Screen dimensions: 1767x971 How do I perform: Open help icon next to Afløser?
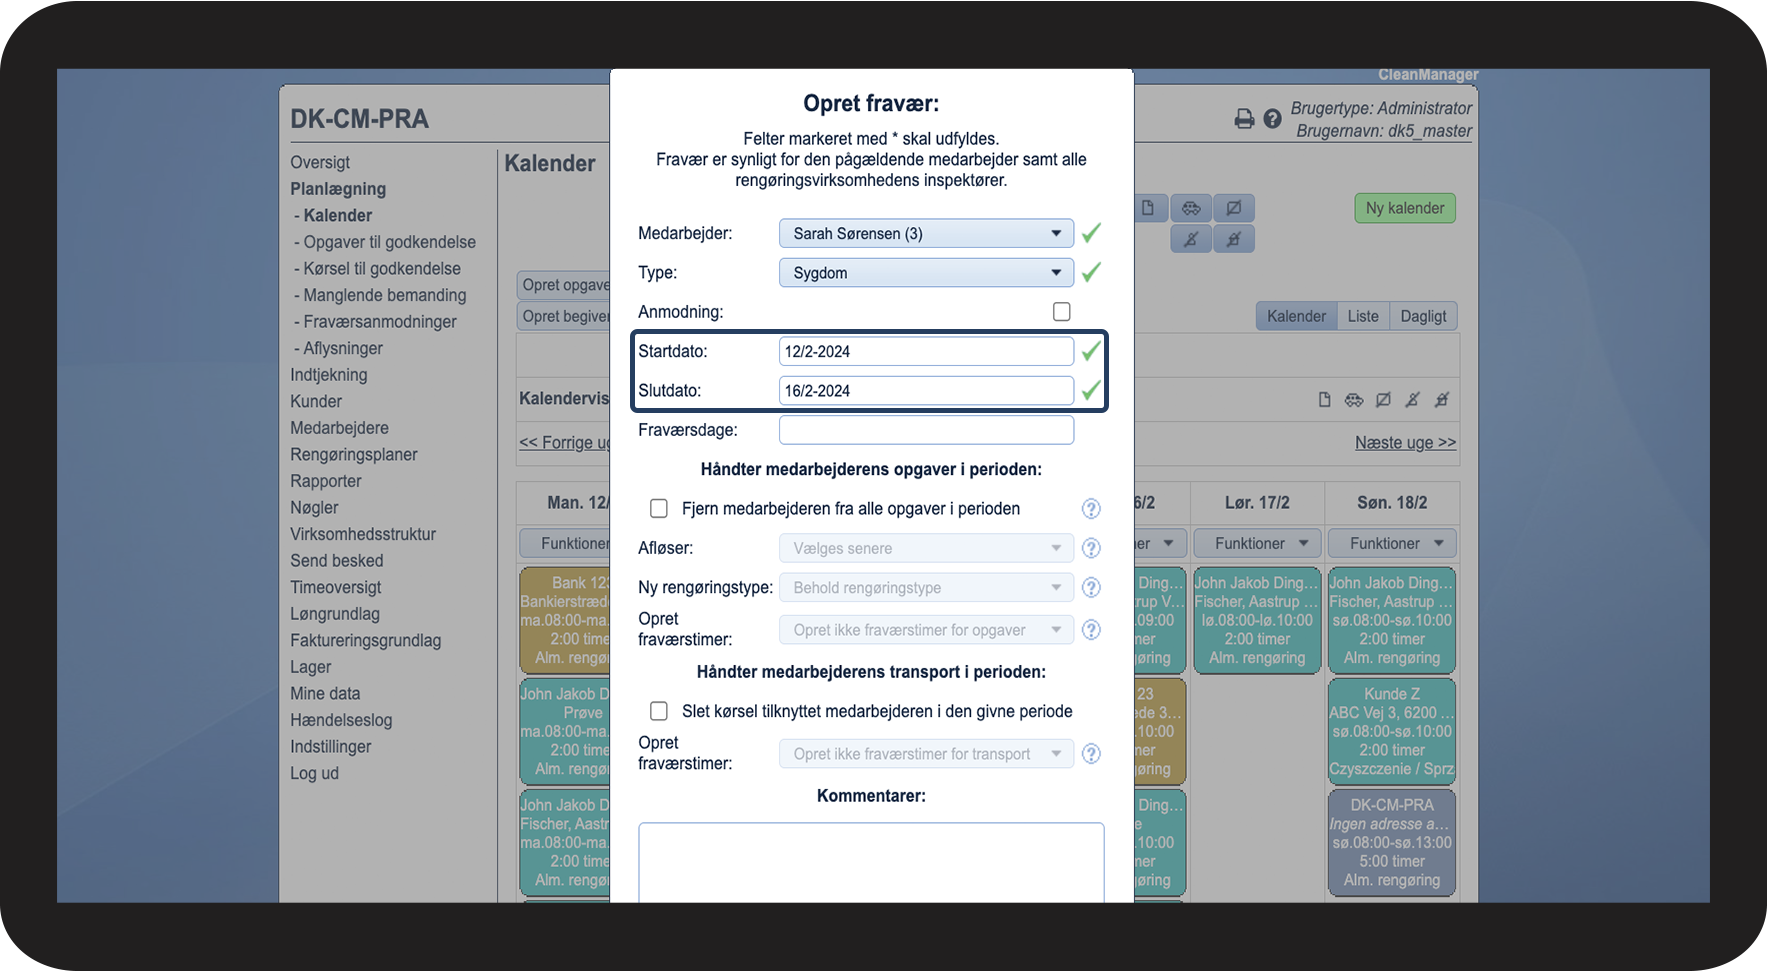1091,548
